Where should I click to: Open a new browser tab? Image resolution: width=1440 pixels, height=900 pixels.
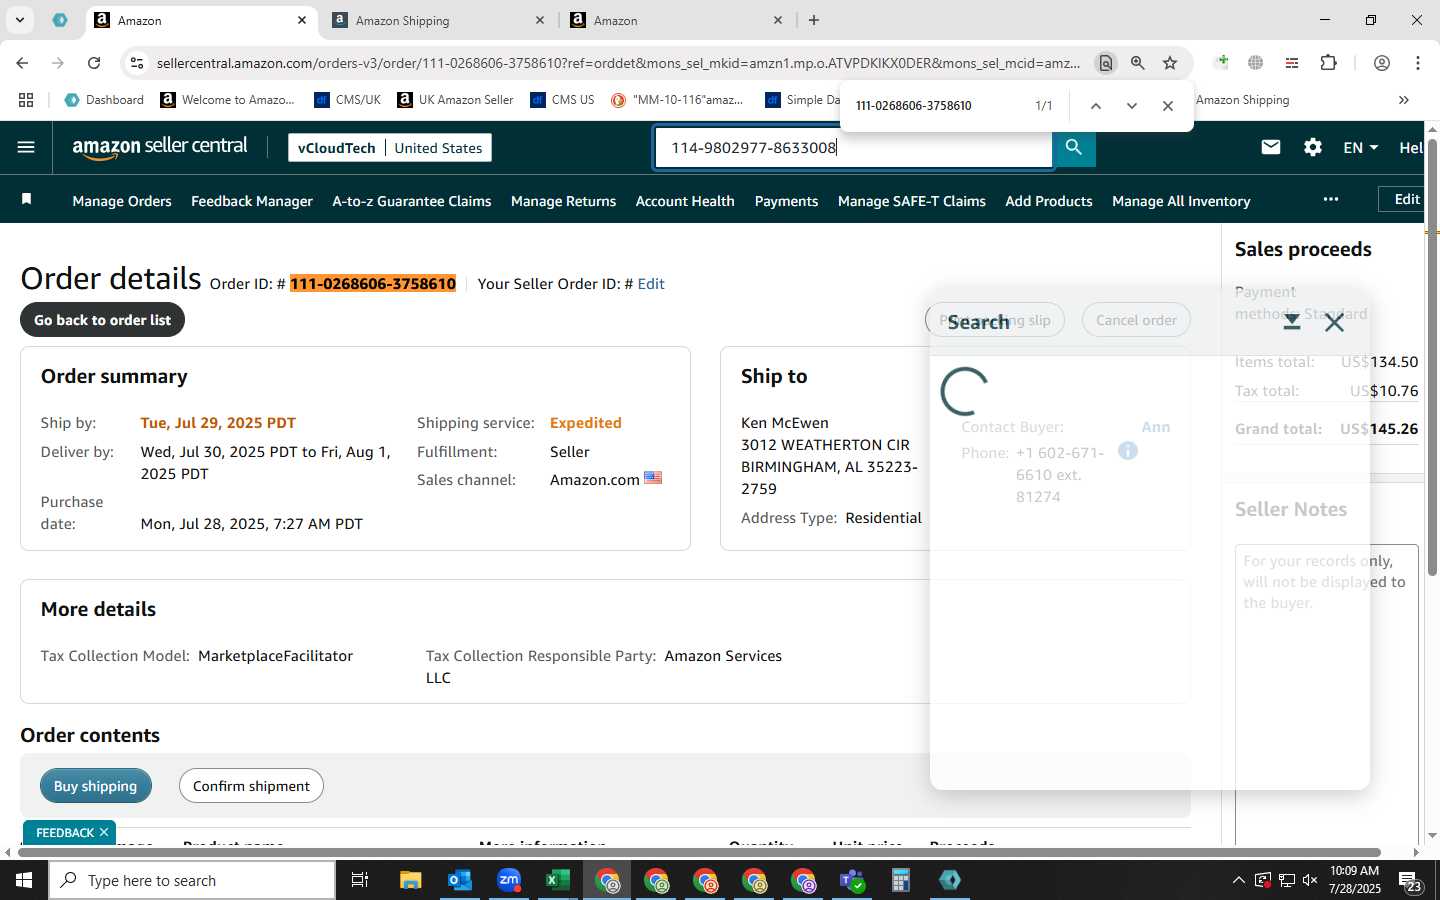click(x=814, y=20)
